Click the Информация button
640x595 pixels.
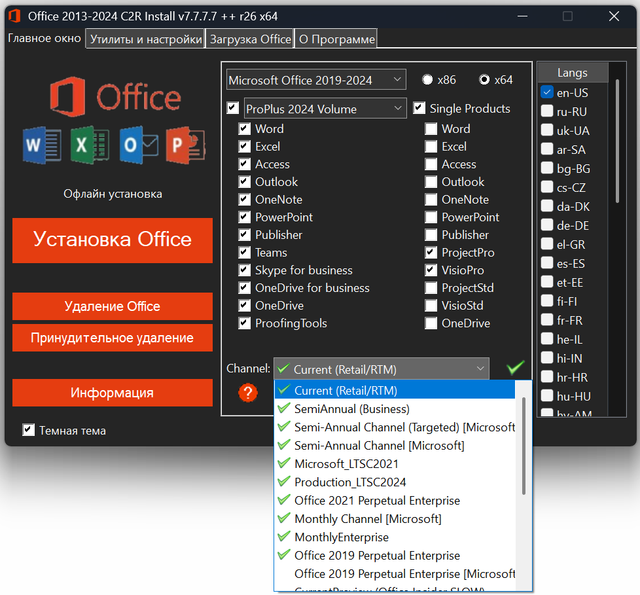(x=112, y=393)
